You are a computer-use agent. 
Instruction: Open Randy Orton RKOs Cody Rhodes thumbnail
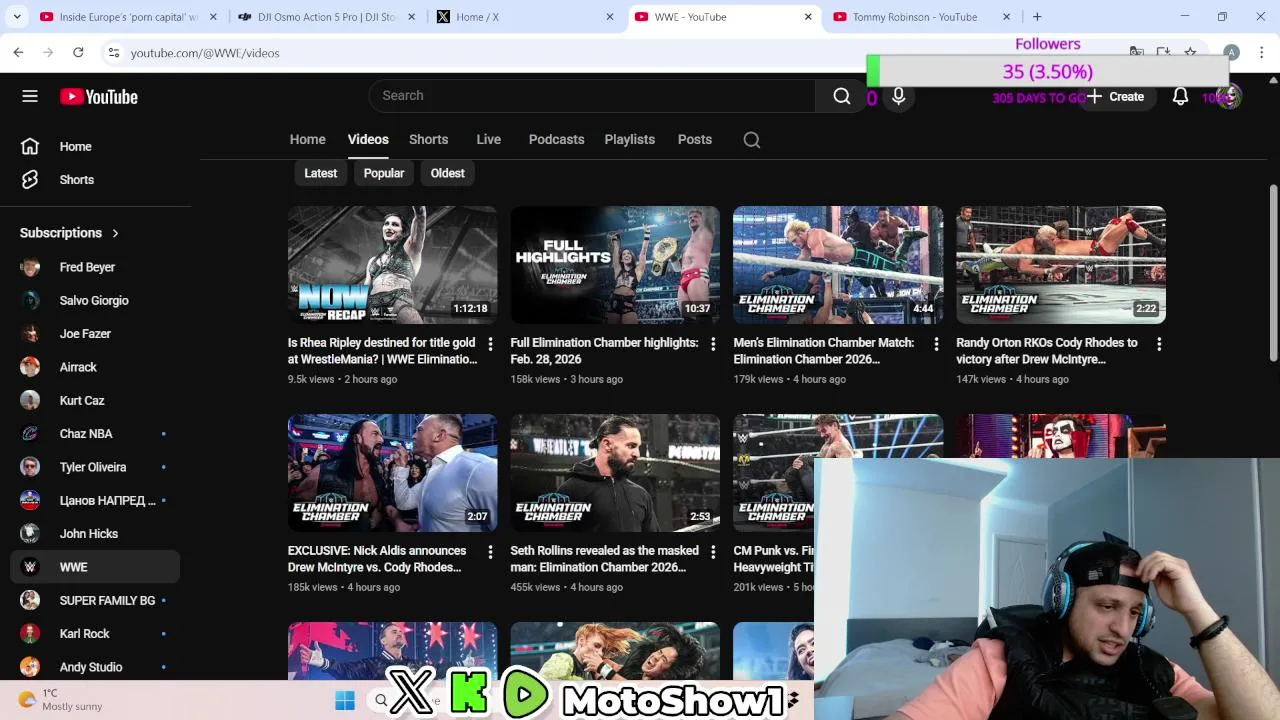[1061, 265]
